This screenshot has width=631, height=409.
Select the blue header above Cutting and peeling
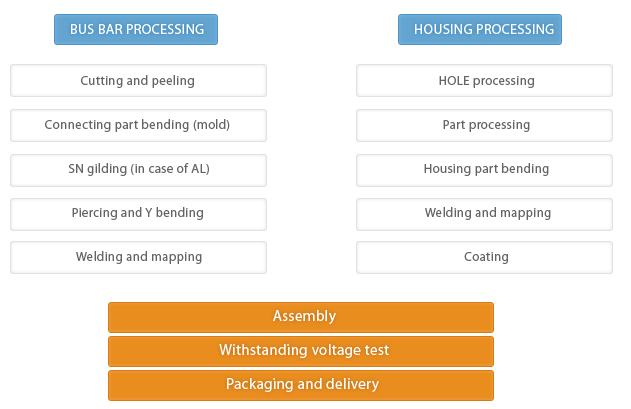point(136,29)
